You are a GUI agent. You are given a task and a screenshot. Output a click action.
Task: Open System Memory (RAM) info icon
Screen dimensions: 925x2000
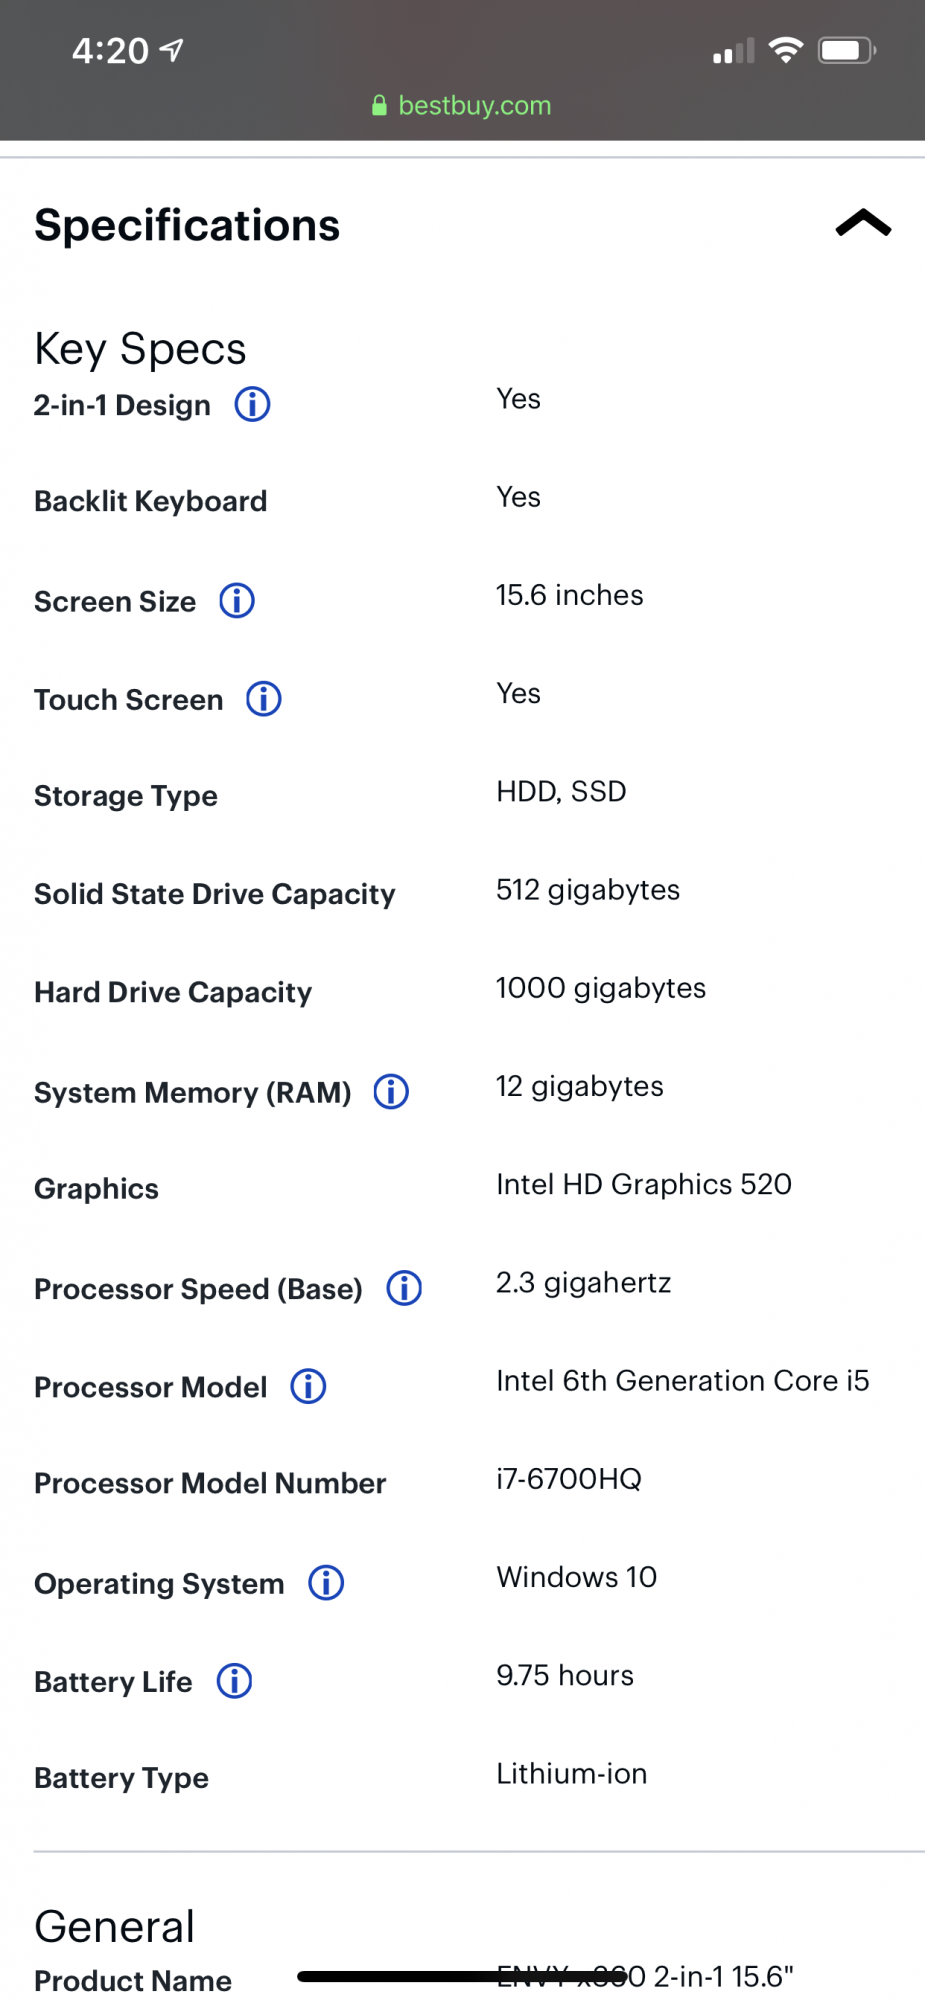point(391,1092)
